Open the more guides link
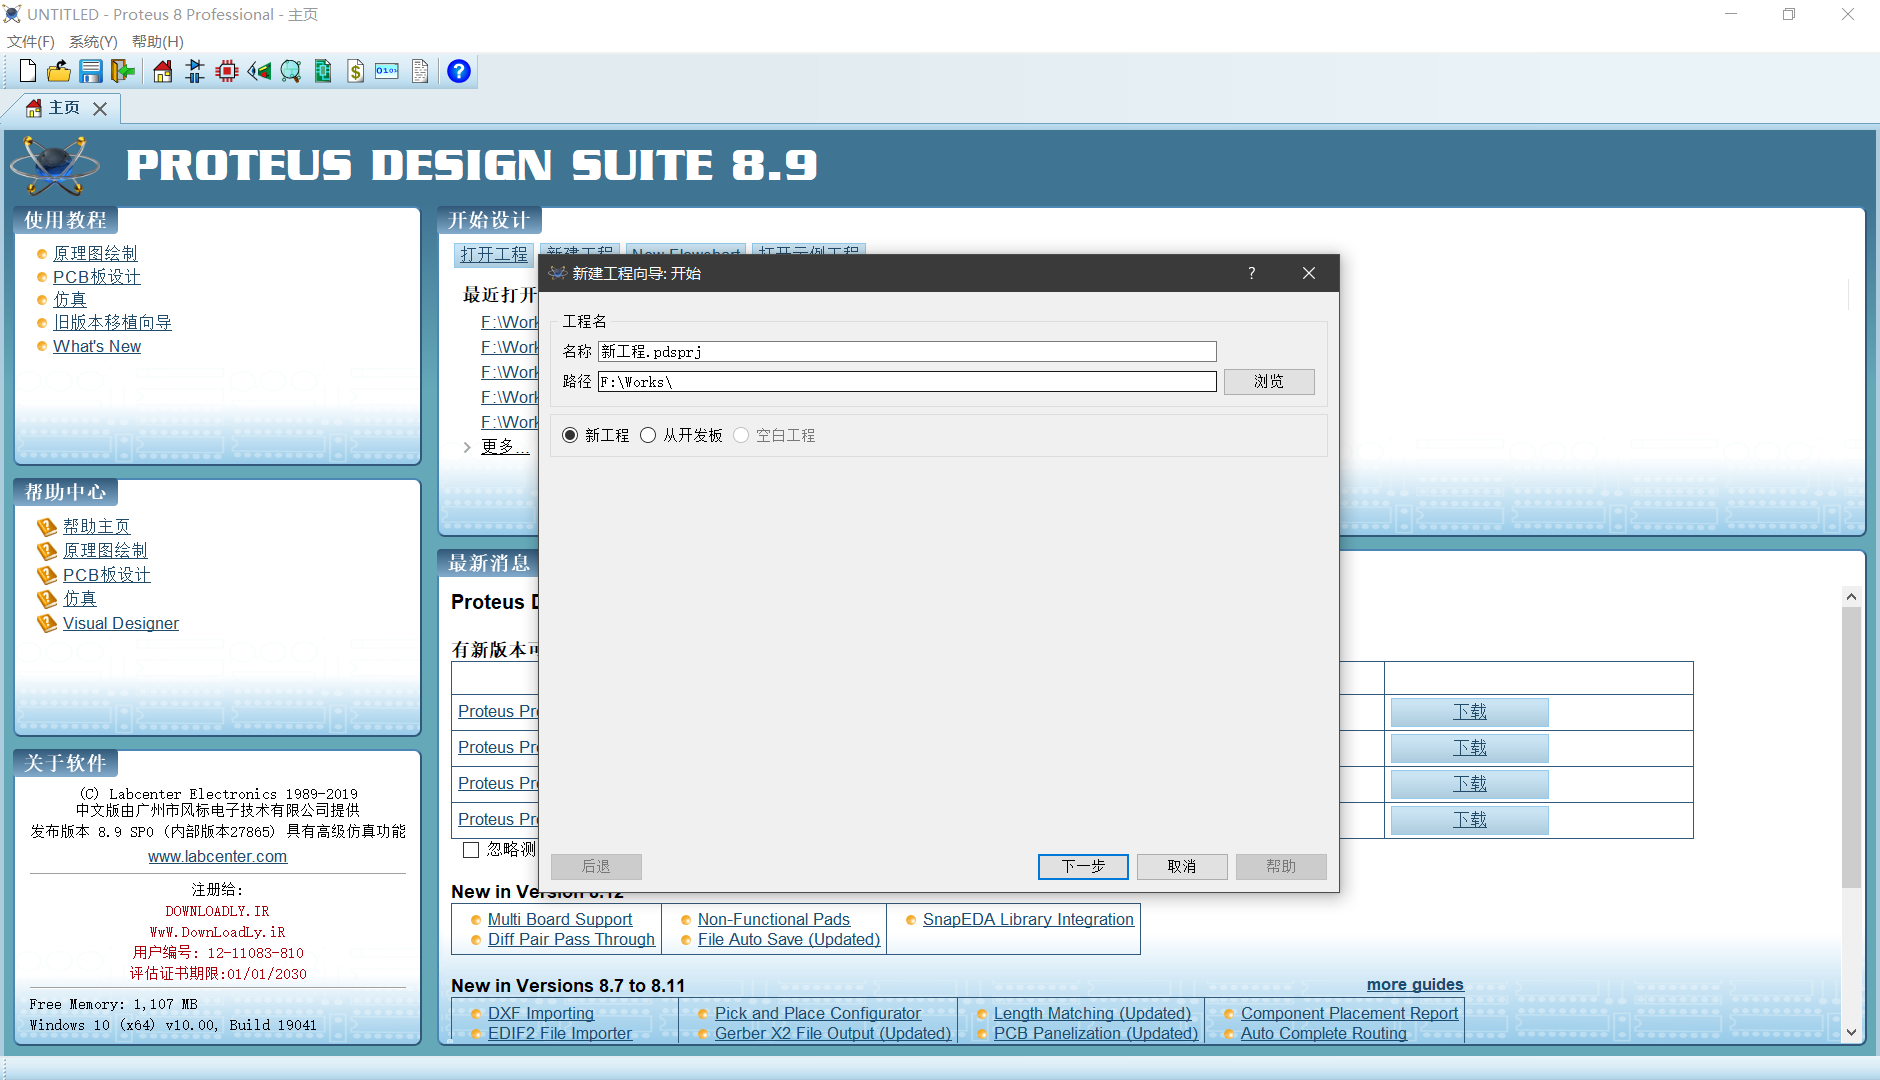This screenshot has width=1880, height=1080. point(1415,984)
